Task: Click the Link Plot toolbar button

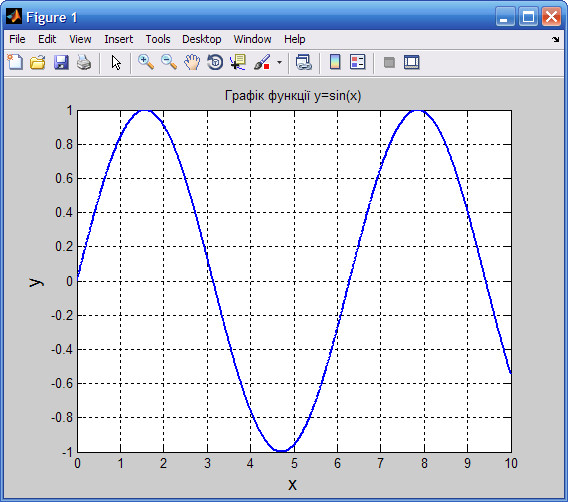Action: click(304, 63)
